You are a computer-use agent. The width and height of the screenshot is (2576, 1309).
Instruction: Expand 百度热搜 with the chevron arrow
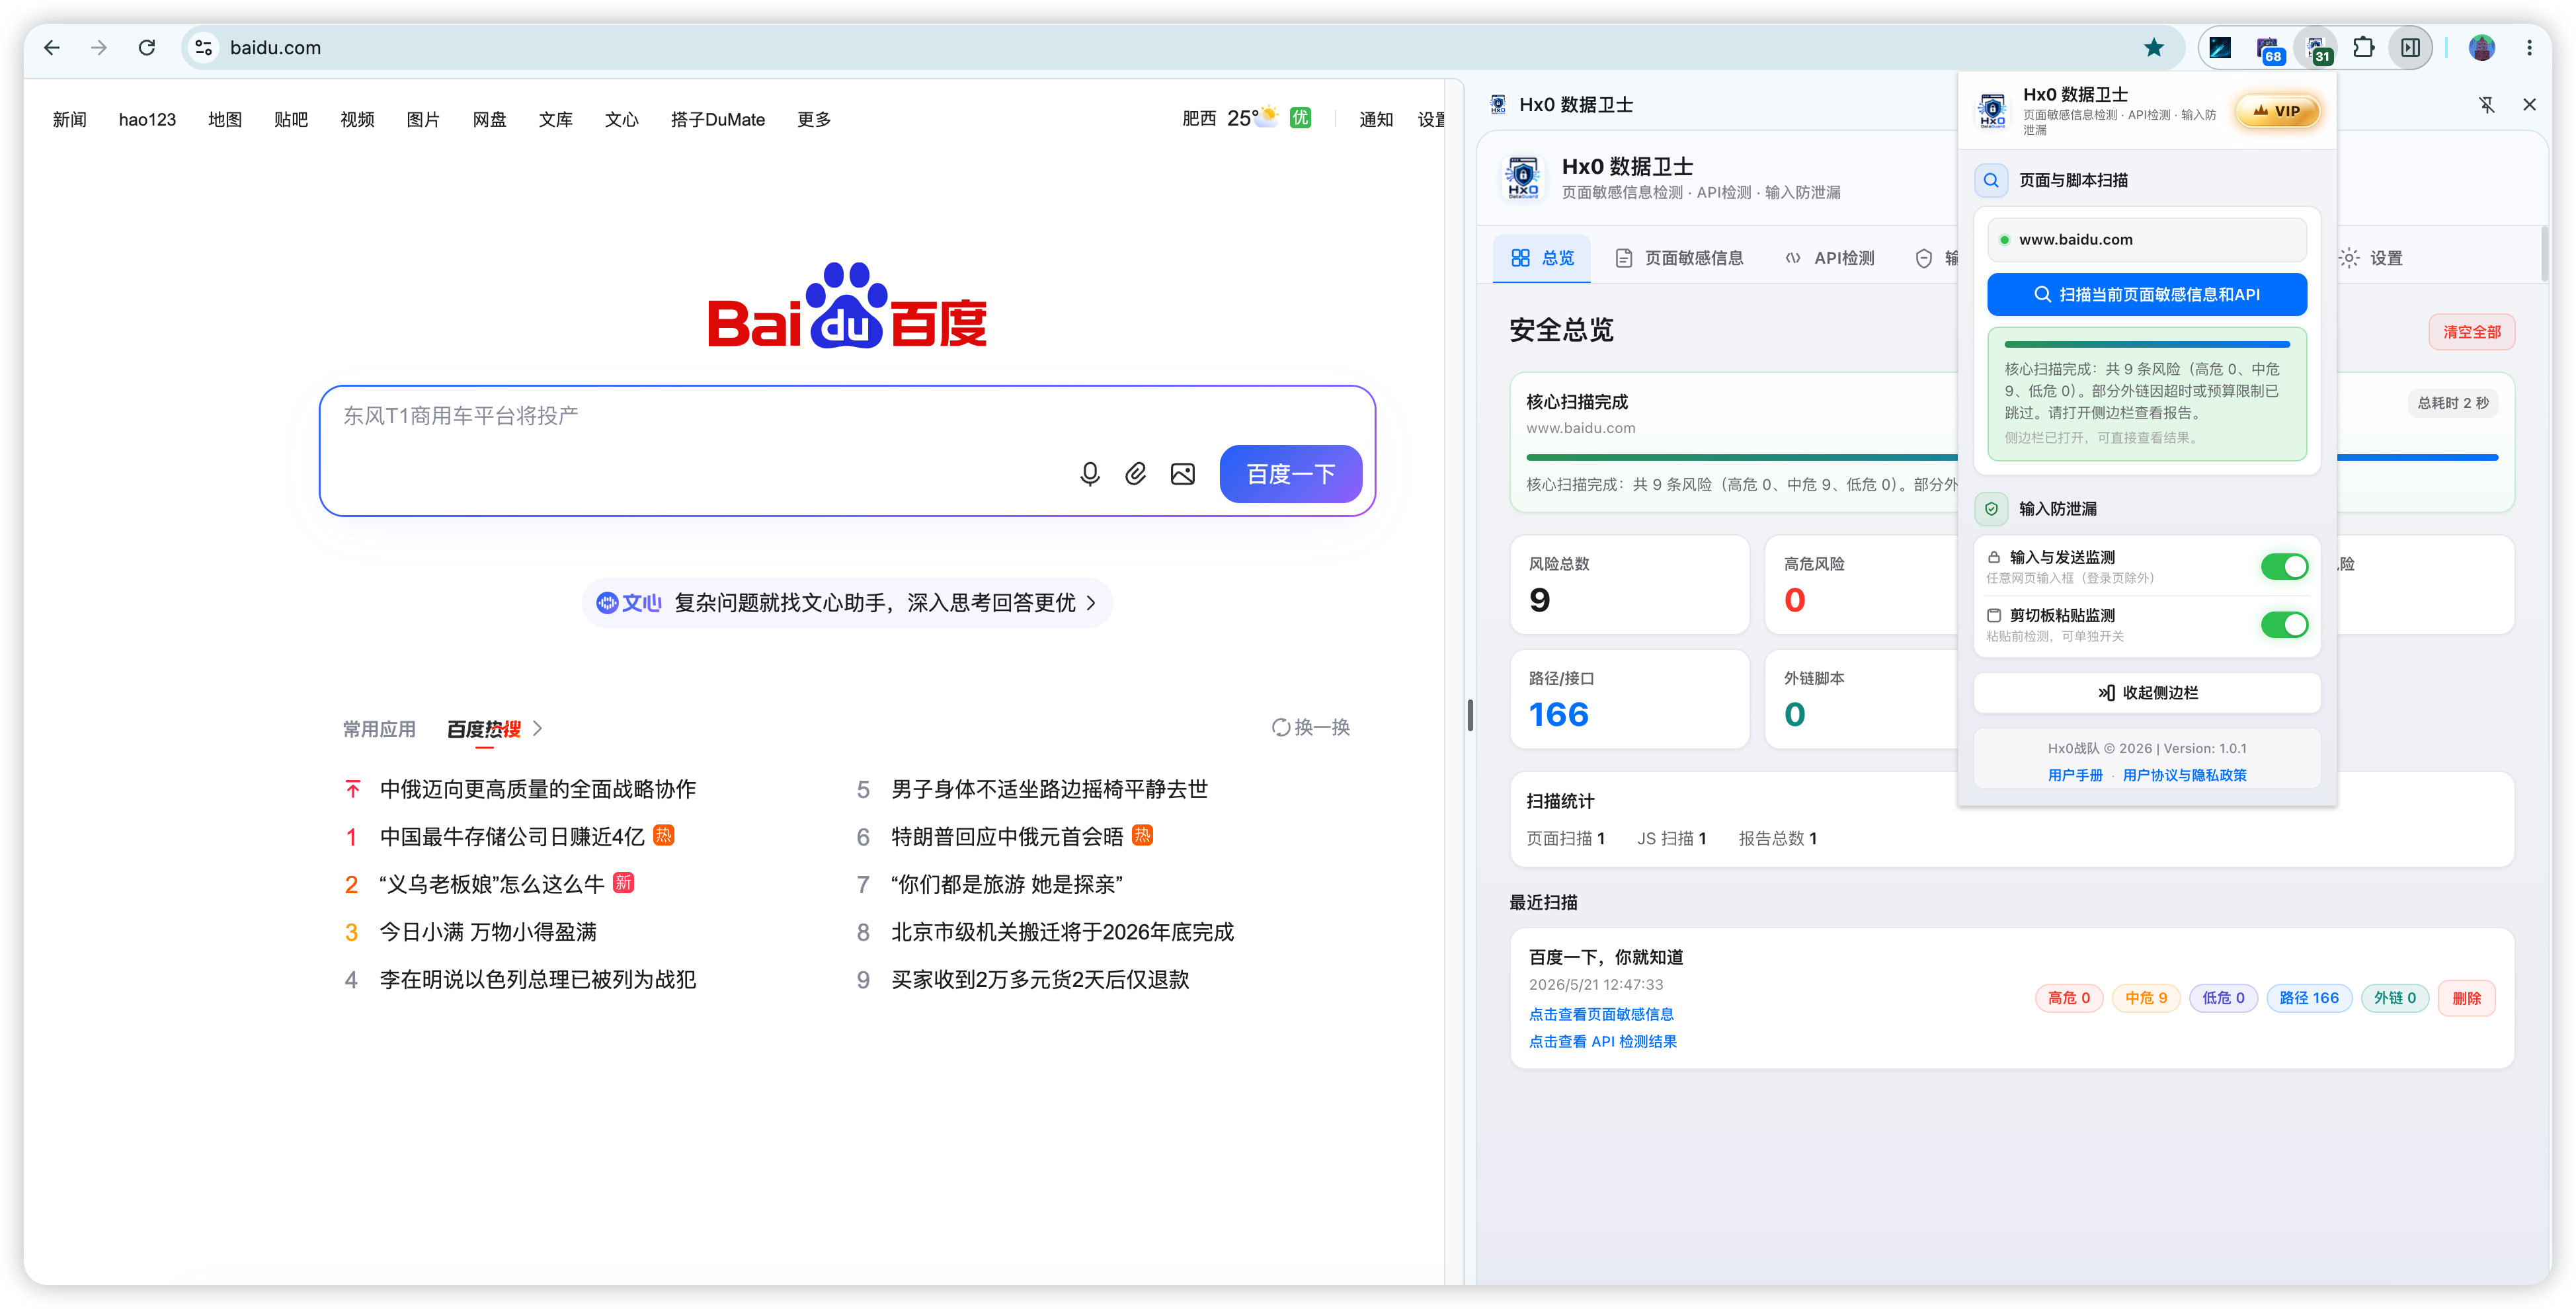coord(538,729)
